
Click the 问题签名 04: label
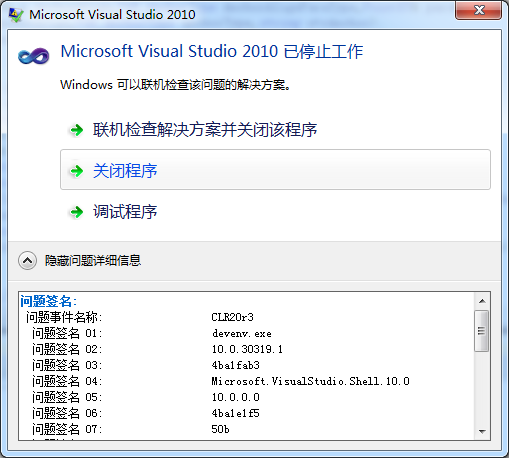click(67, 381)
